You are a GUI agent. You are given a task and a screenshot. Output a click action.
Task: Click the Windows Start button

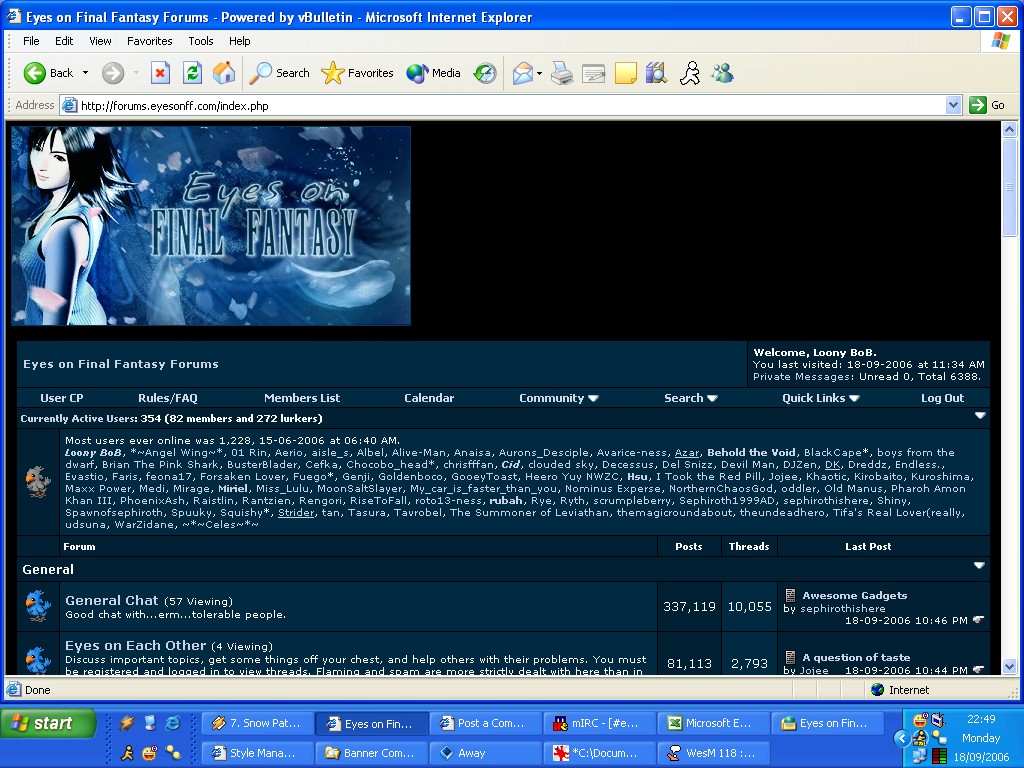(48, 723)
